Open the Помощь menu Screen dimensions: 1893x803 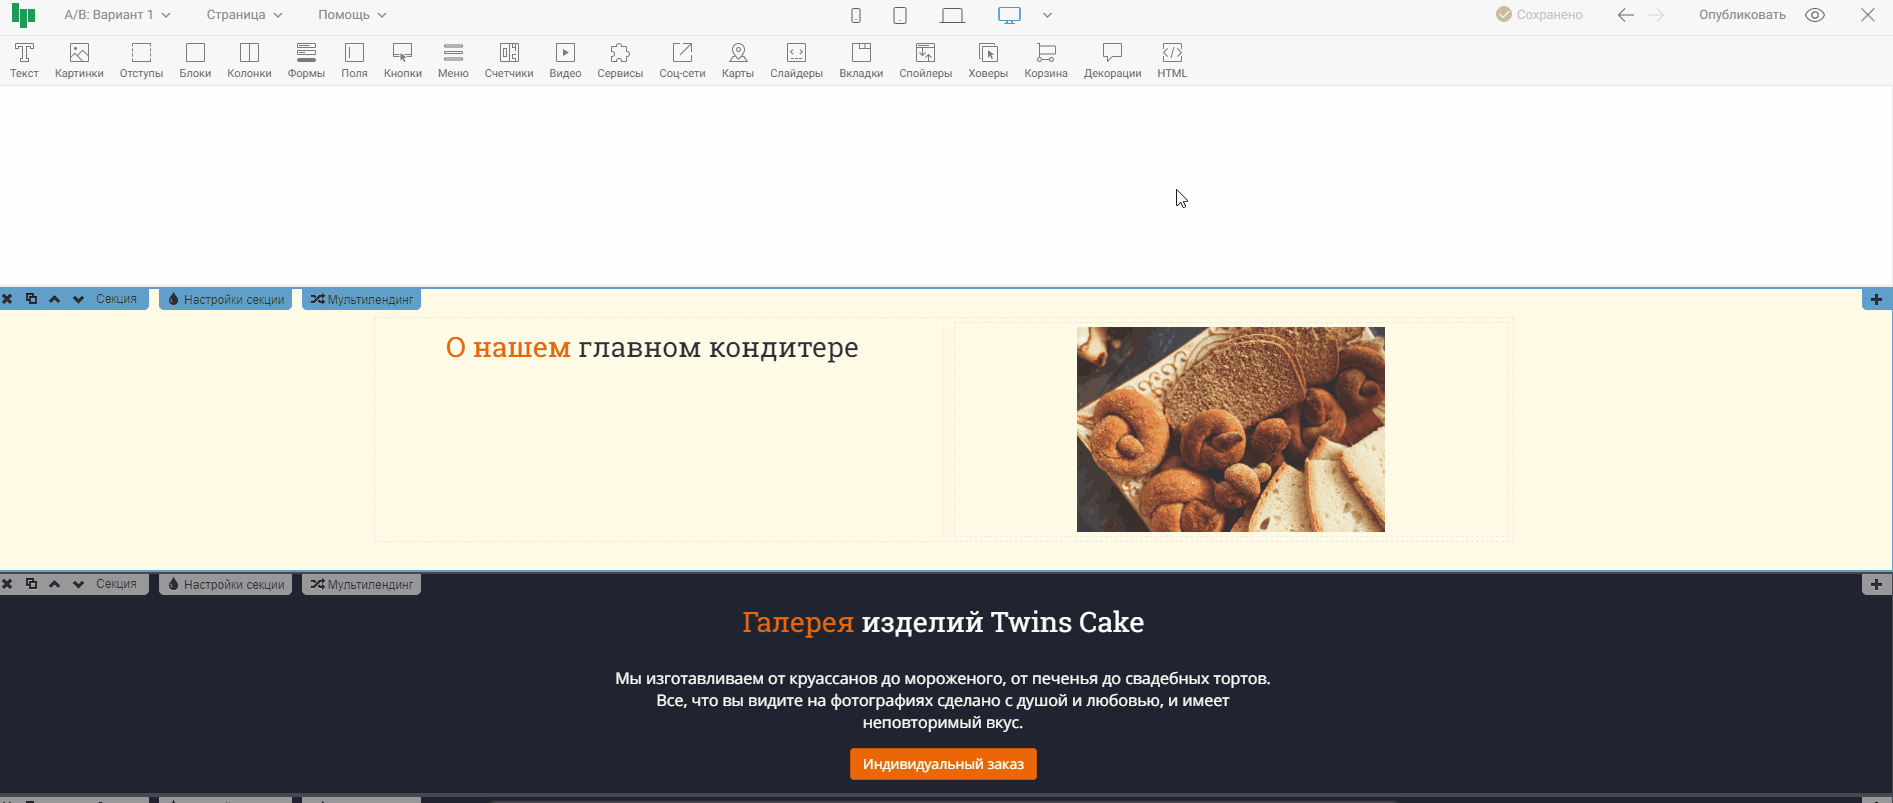(352, 15)
